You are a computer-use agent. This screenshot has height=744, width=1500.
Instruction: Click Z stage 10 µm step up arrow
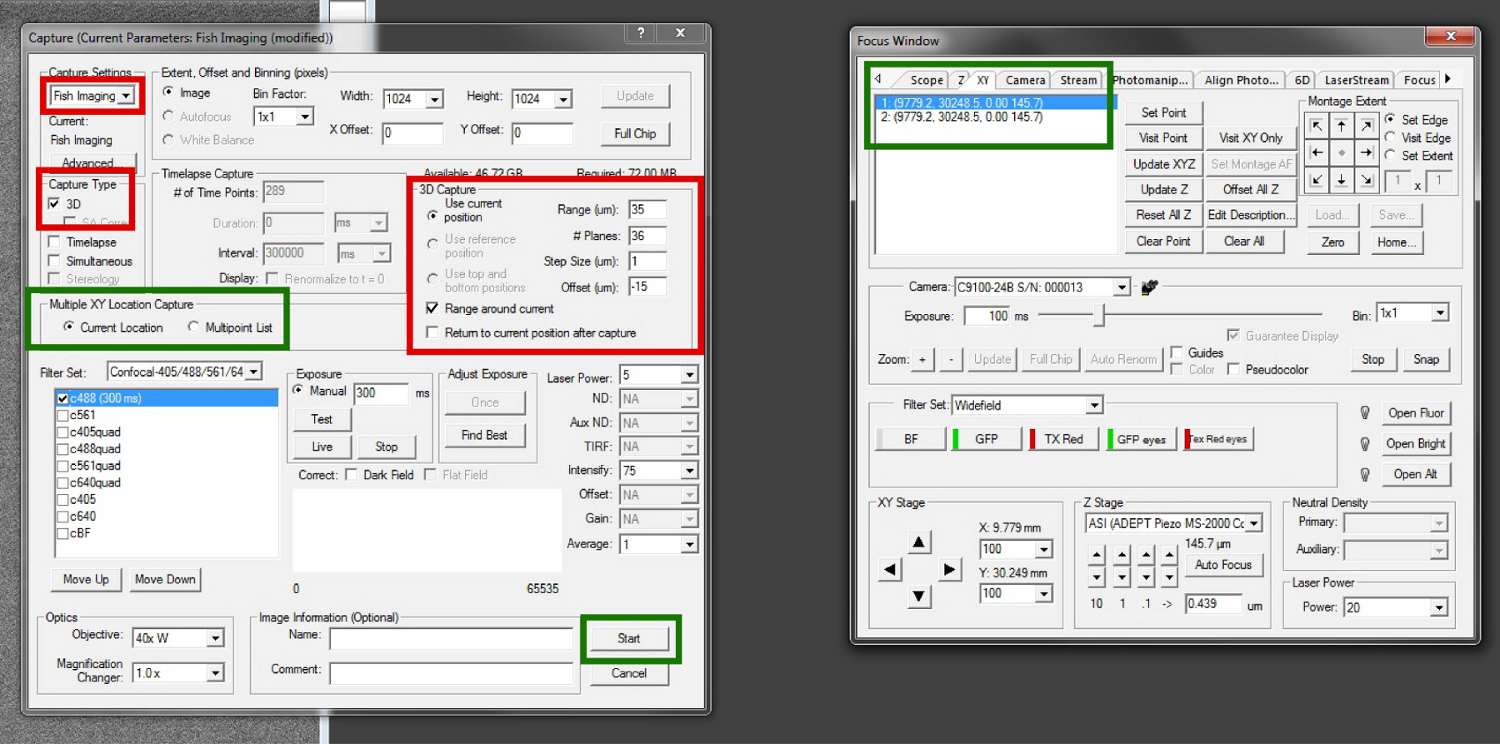click(1097, 554)
